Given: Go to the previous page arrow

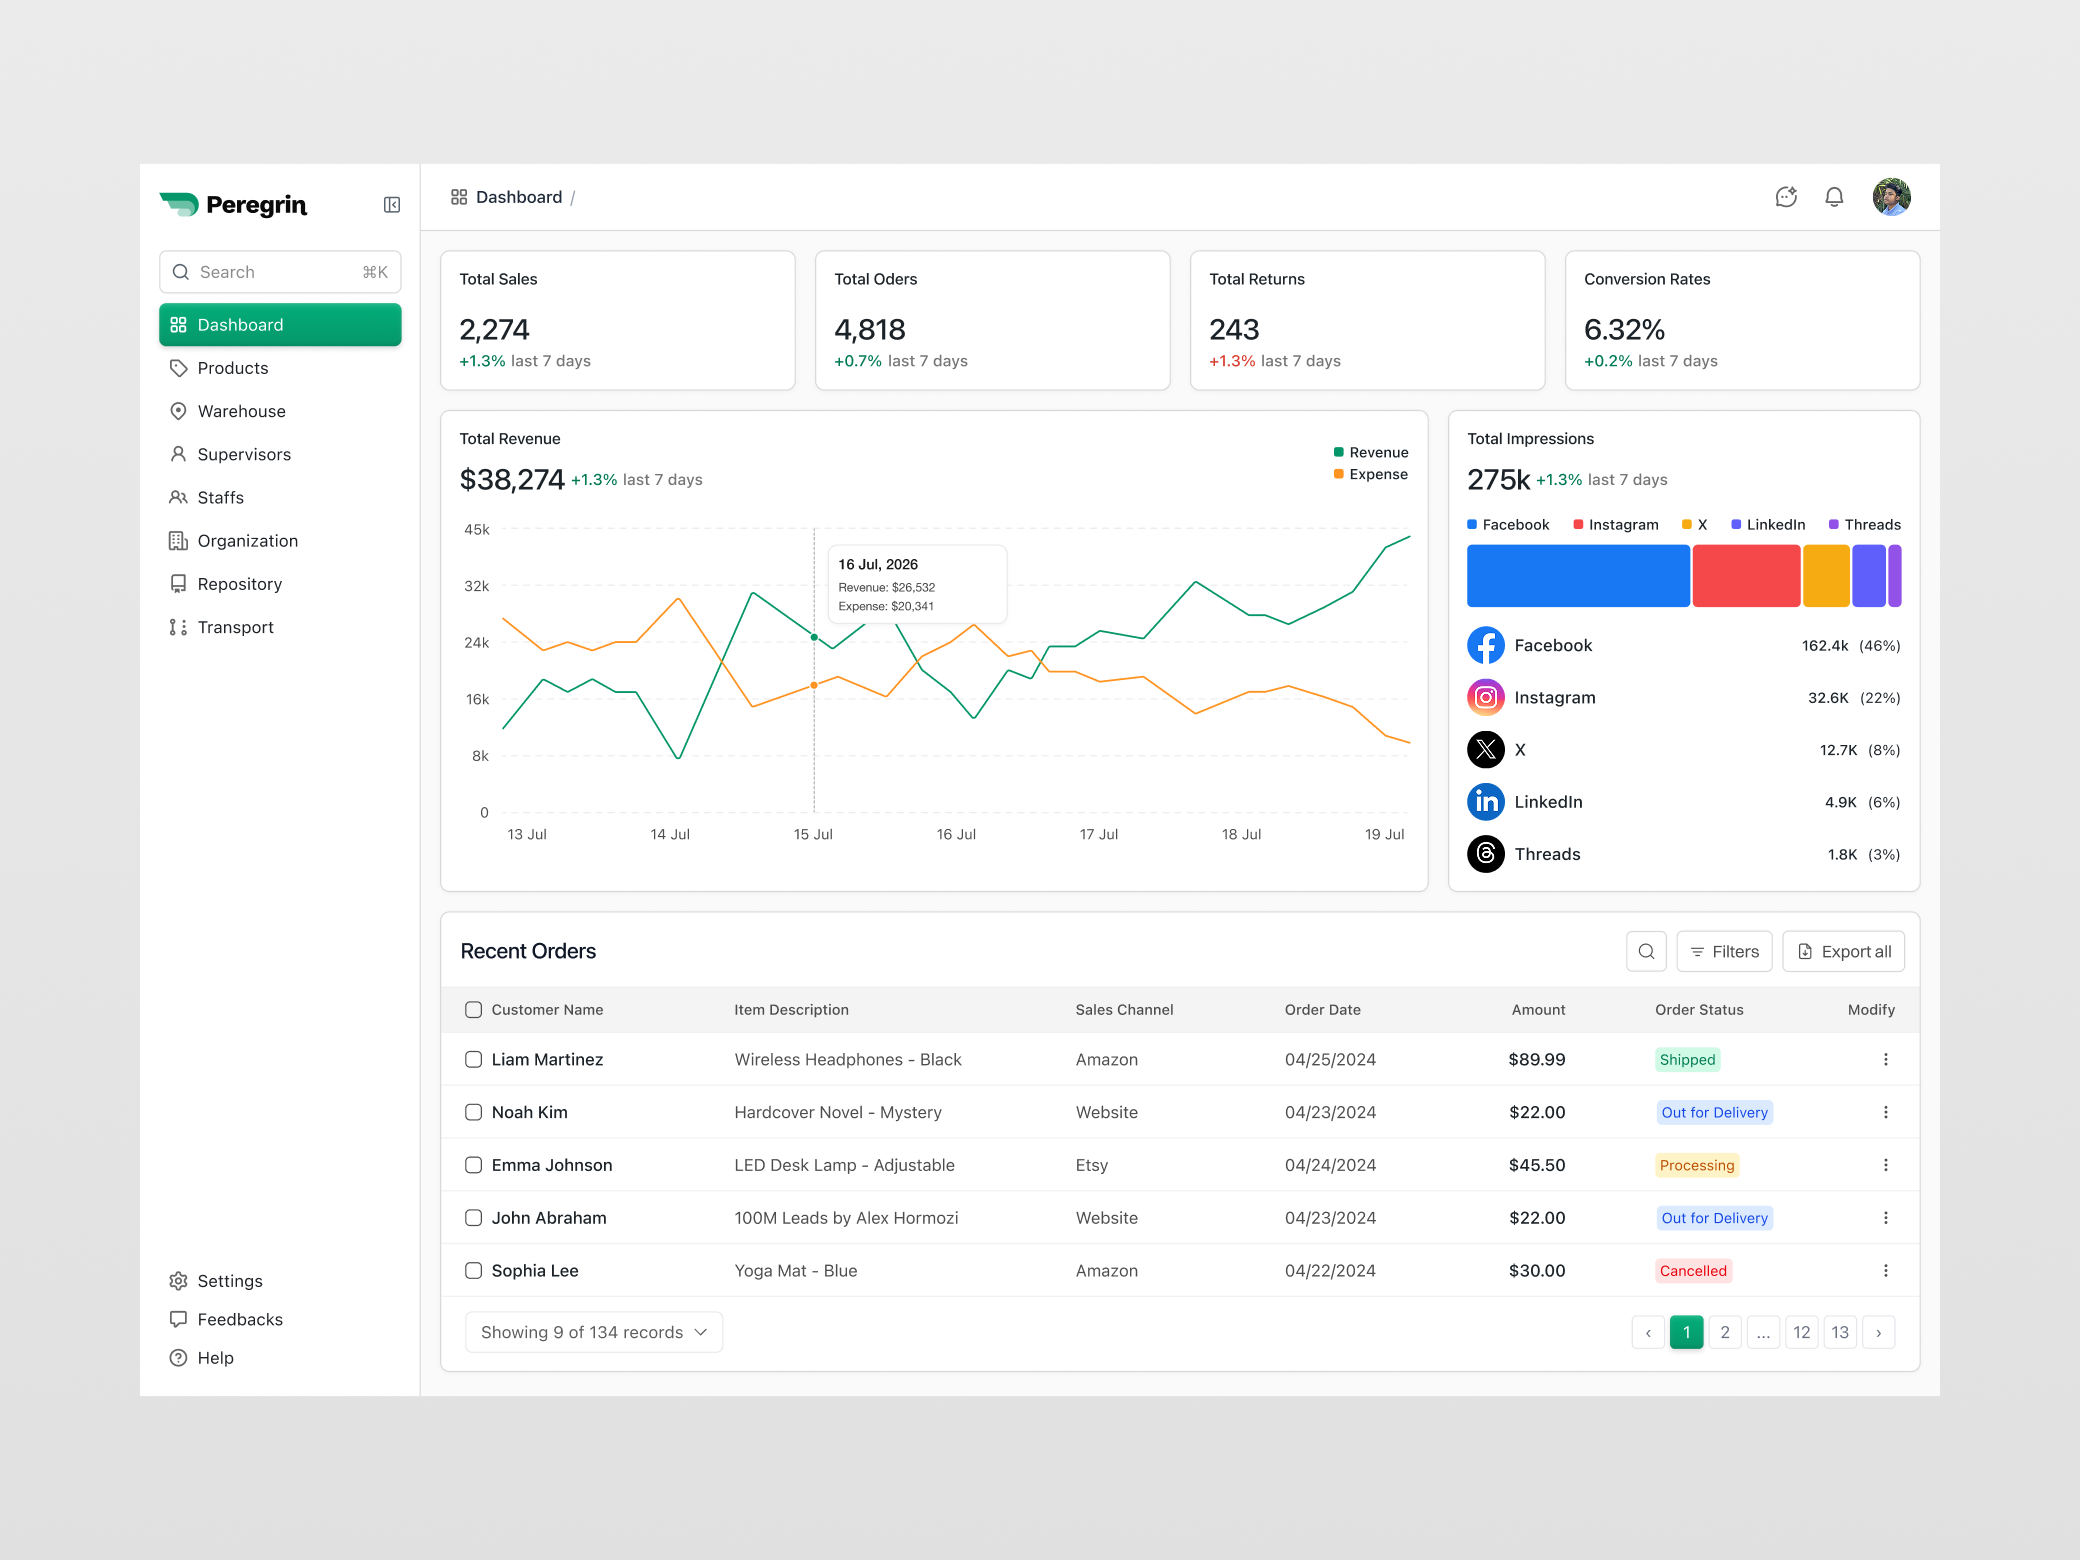Looking at the screenshot, I should (x=1648, y=1332).
